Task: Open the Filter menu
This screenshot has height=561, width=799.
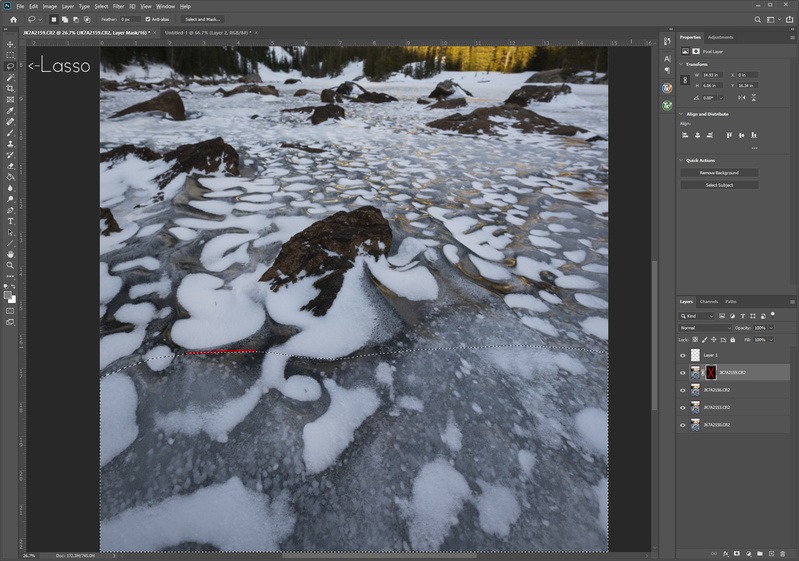Action: [118, 6]
